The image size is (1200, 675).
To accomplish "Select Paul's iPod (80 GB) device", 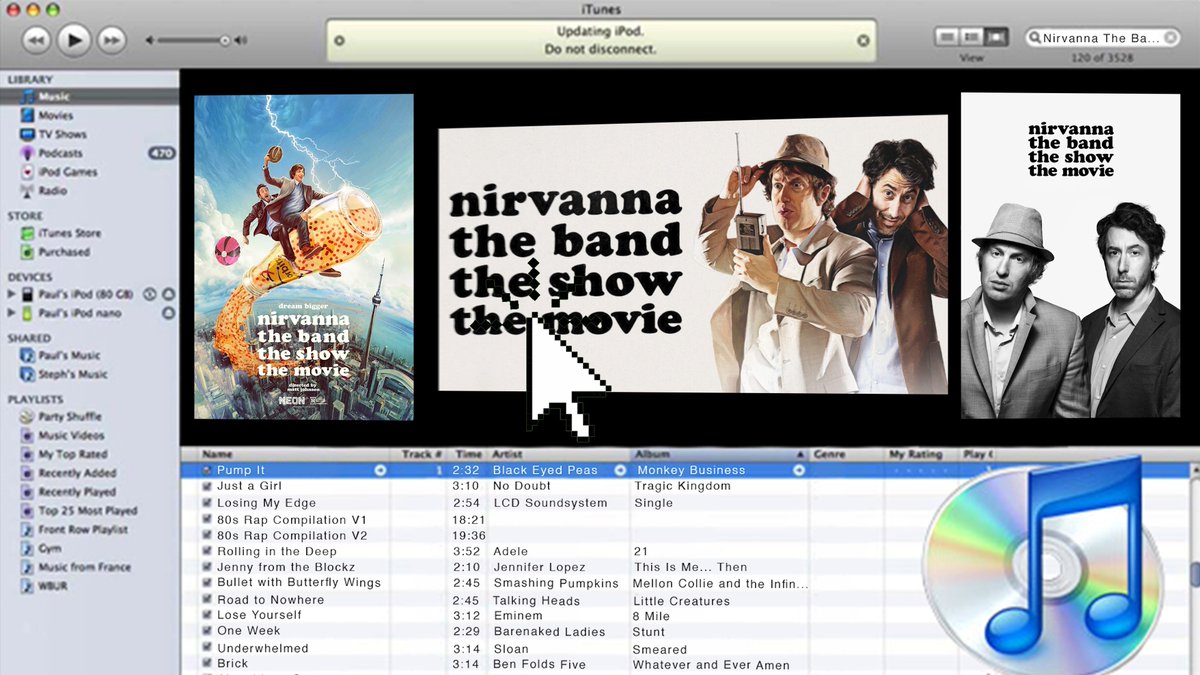I will click(77, 294).
